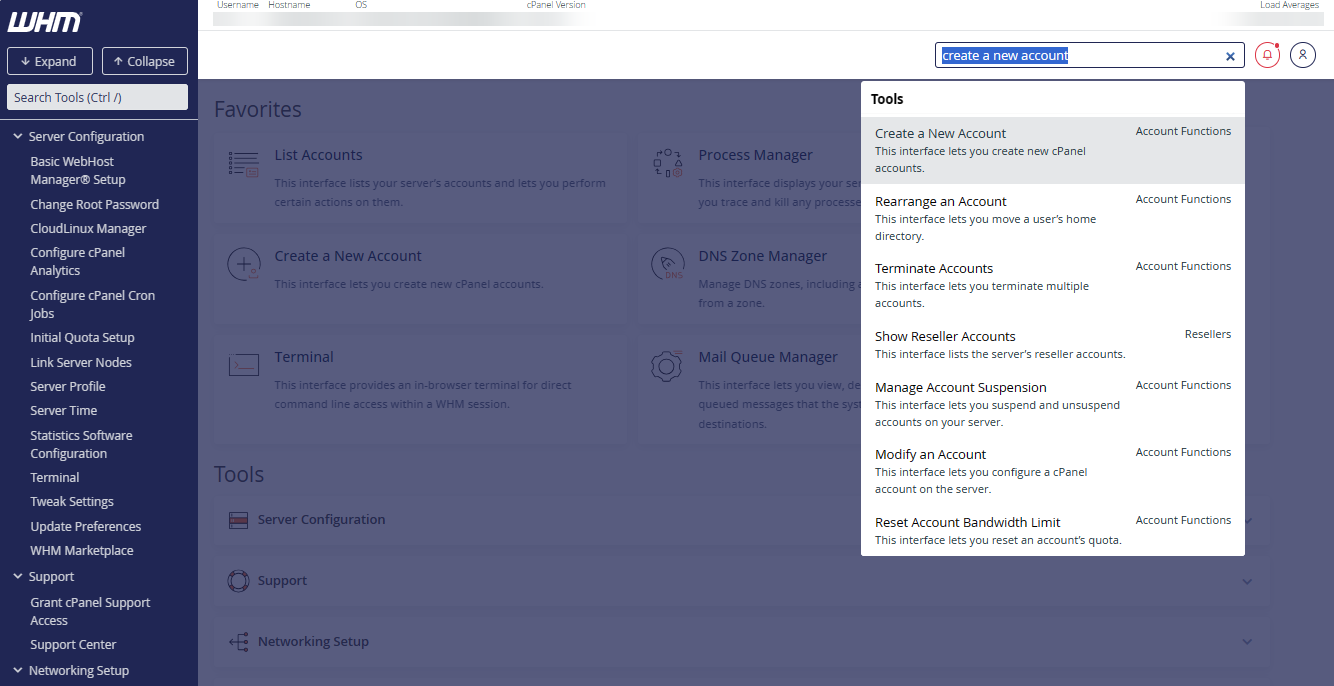Expand the Support Tools panel chevron
The width and height of the screenshot is (1334, 686).
point(1247,581)
